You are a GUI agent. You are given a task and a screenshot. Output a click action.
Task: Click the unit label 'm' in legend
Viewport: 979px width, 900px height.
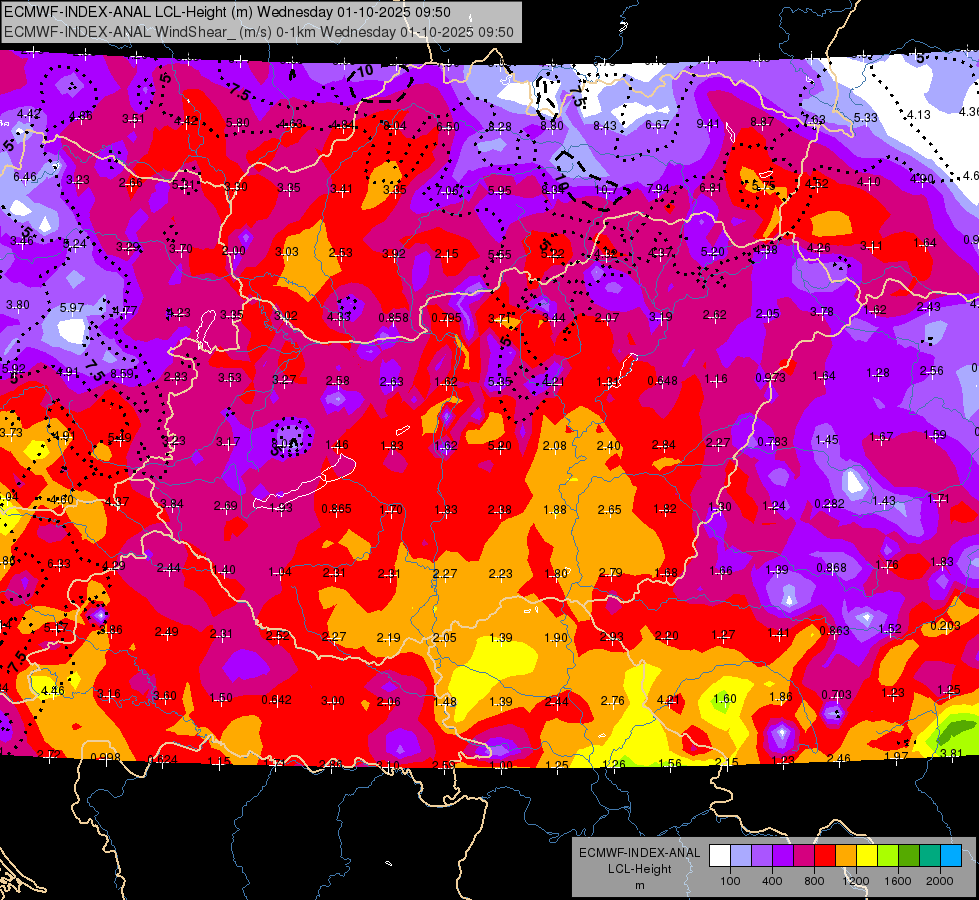pyautogui.click(x=639, y=885)
